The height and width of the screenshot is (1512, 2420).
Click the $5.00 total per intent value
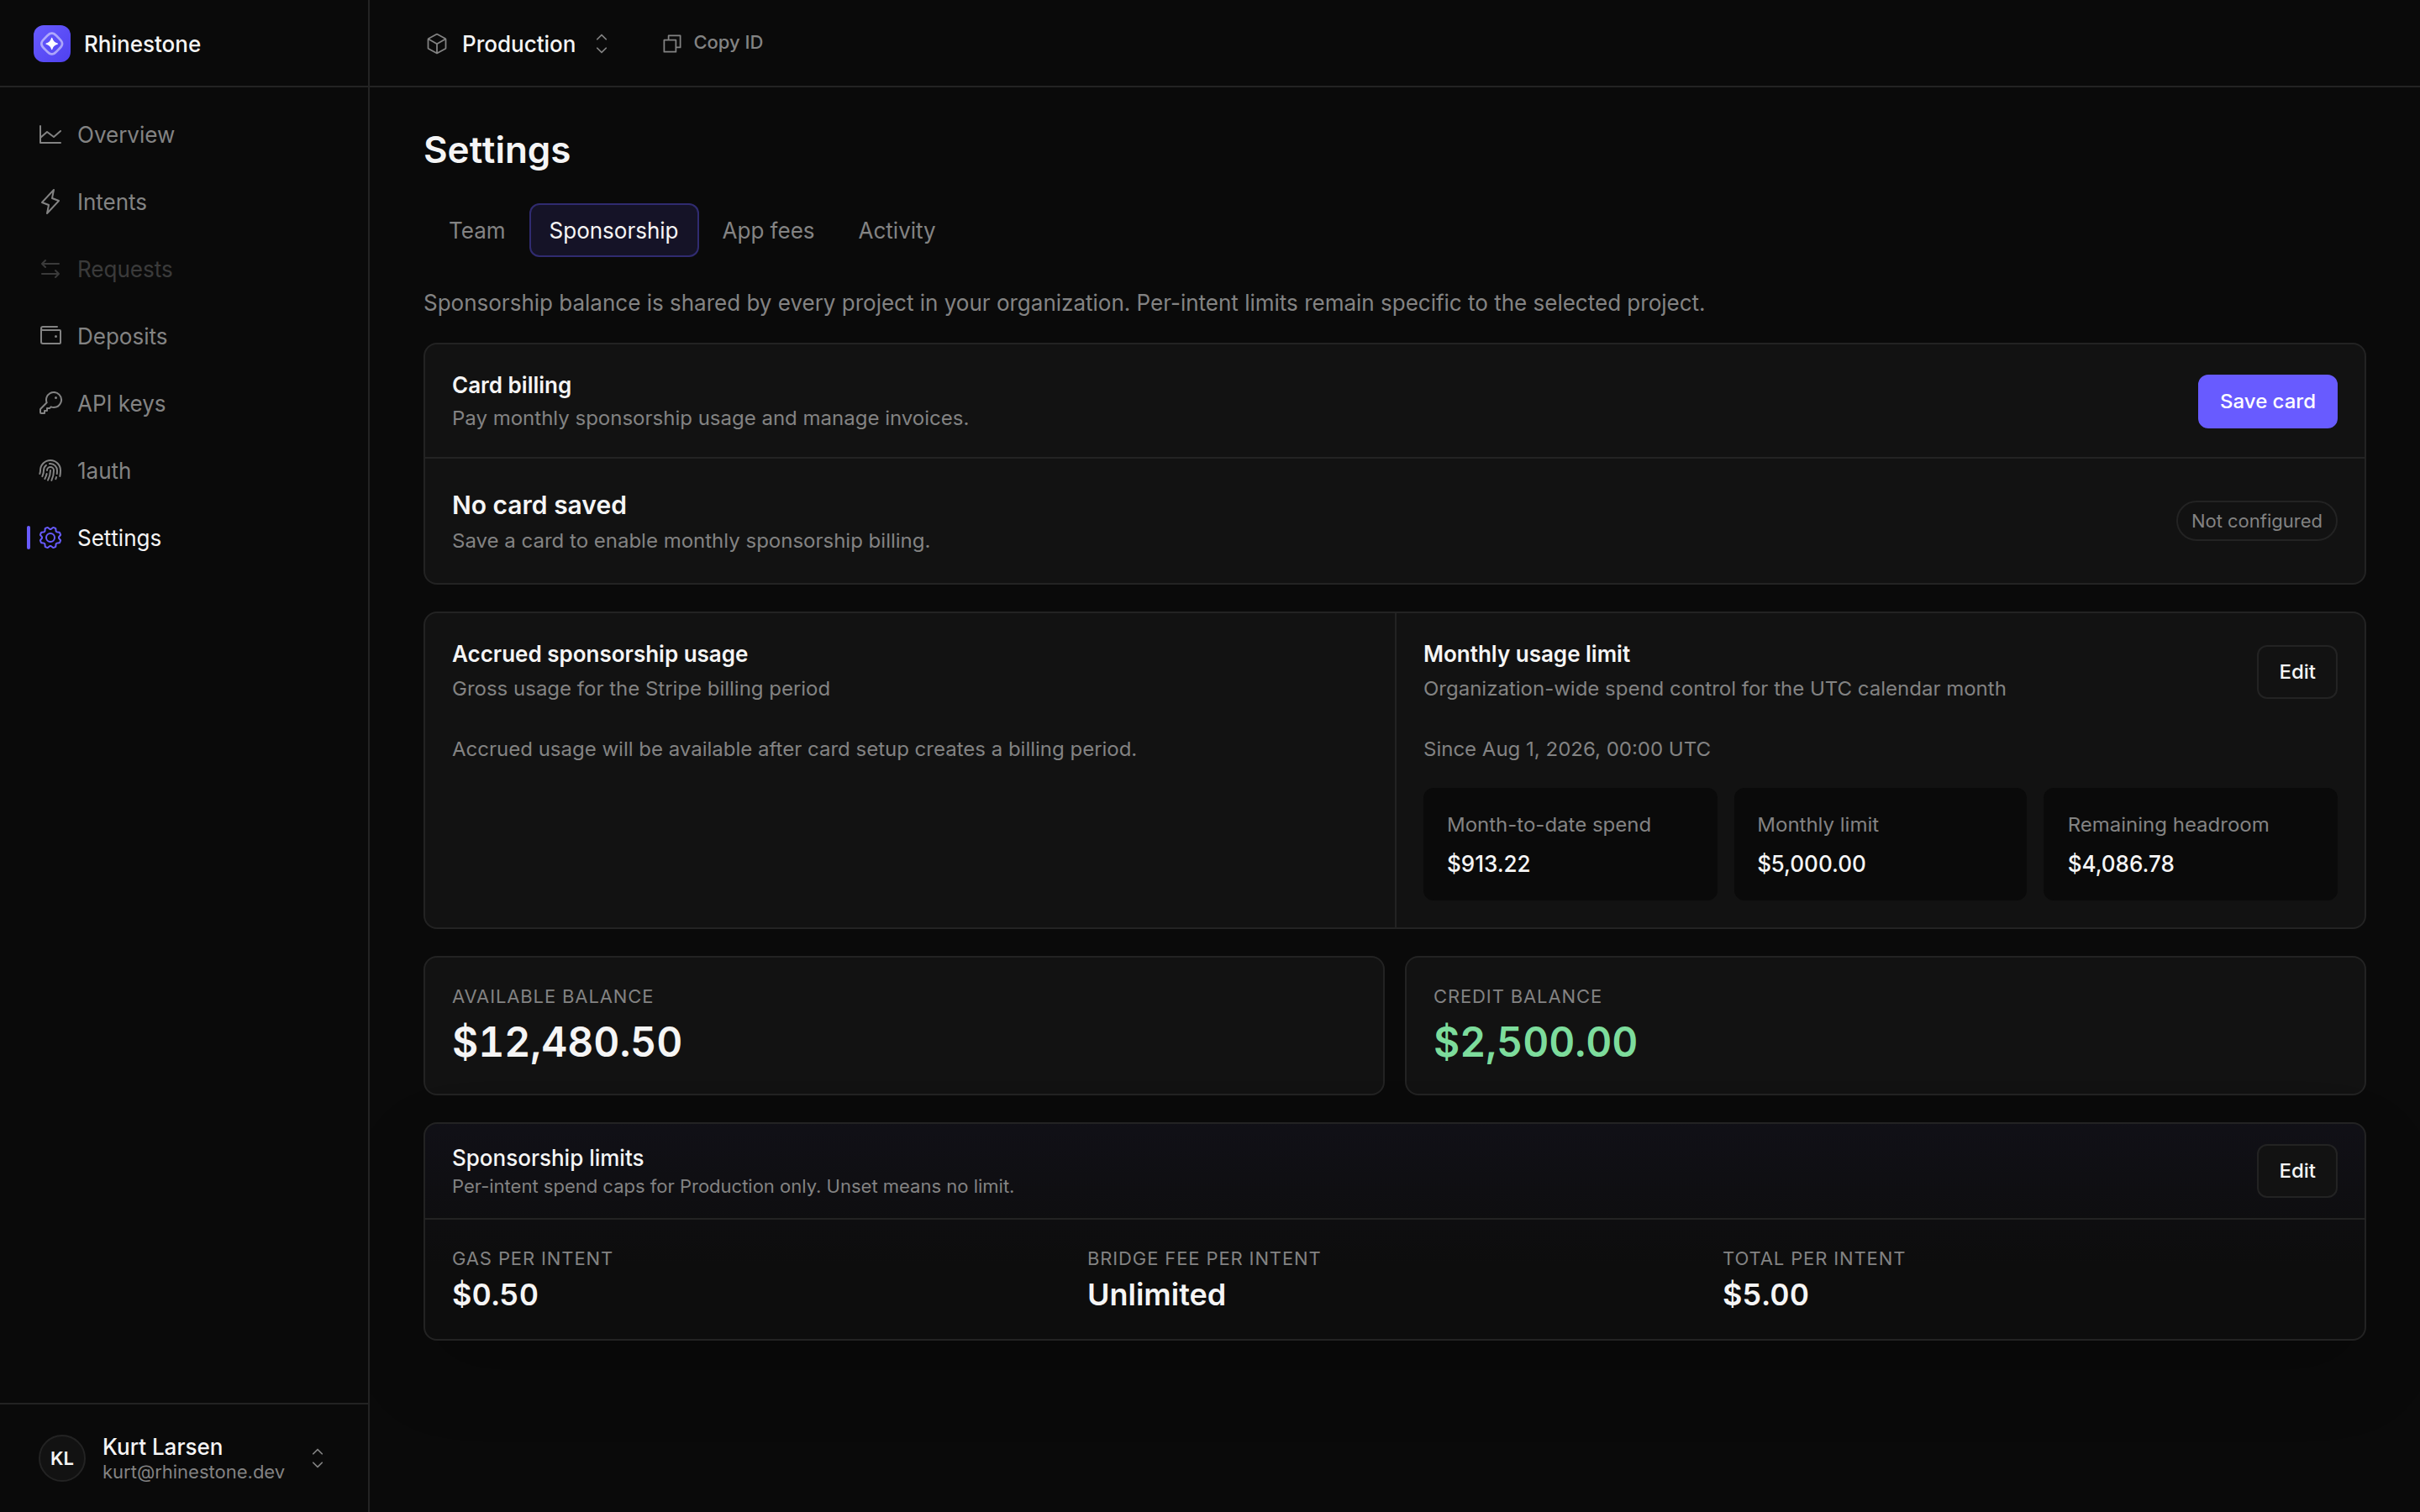1765,1294
